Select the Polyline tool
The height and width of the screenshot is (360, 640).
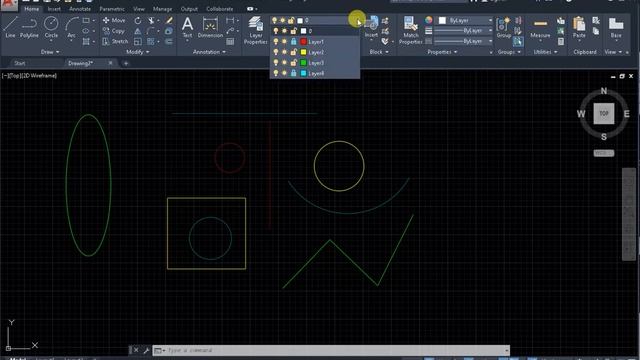(x=29, y=27)
